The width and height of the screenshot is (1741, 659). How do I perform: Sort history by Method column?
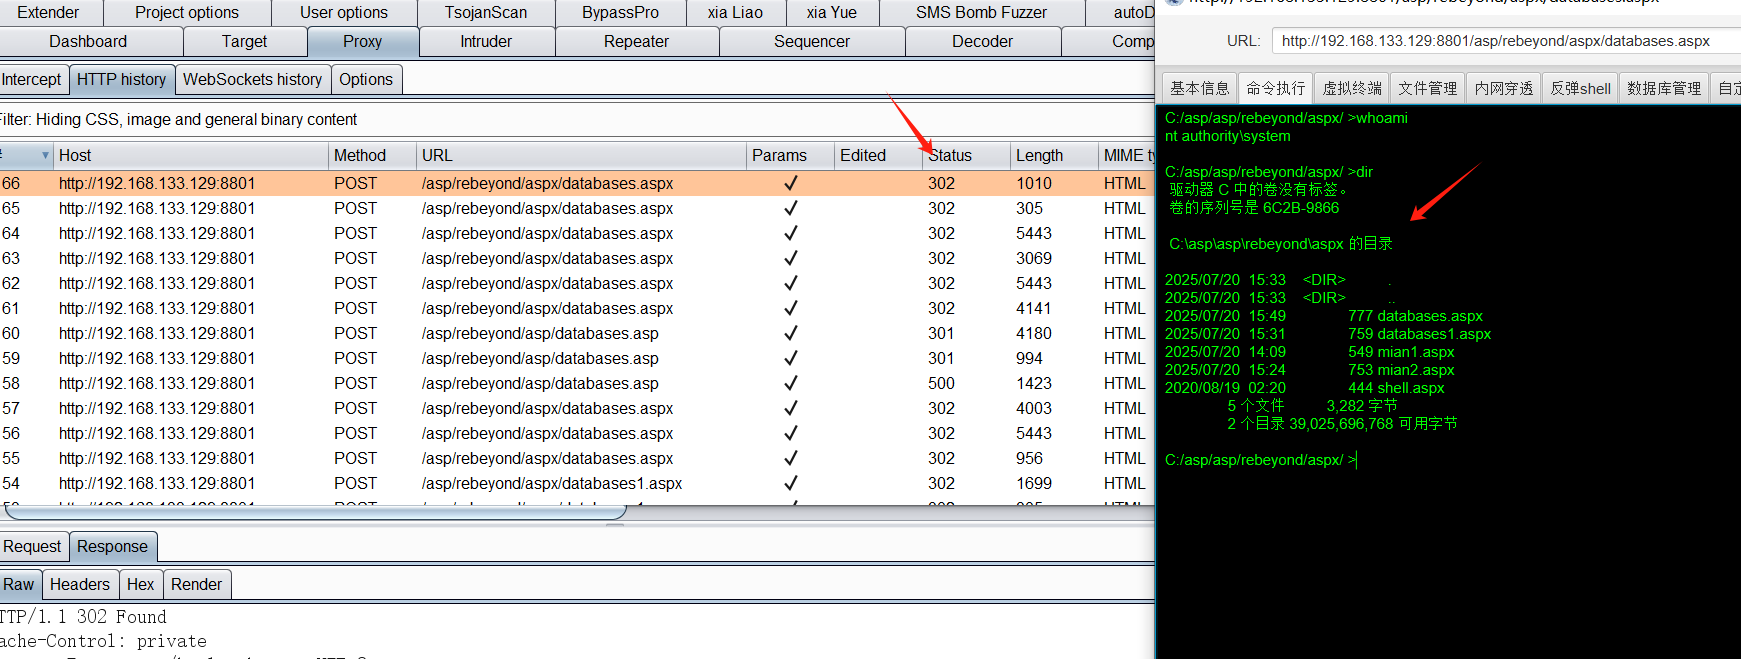[x=372, y=155]
